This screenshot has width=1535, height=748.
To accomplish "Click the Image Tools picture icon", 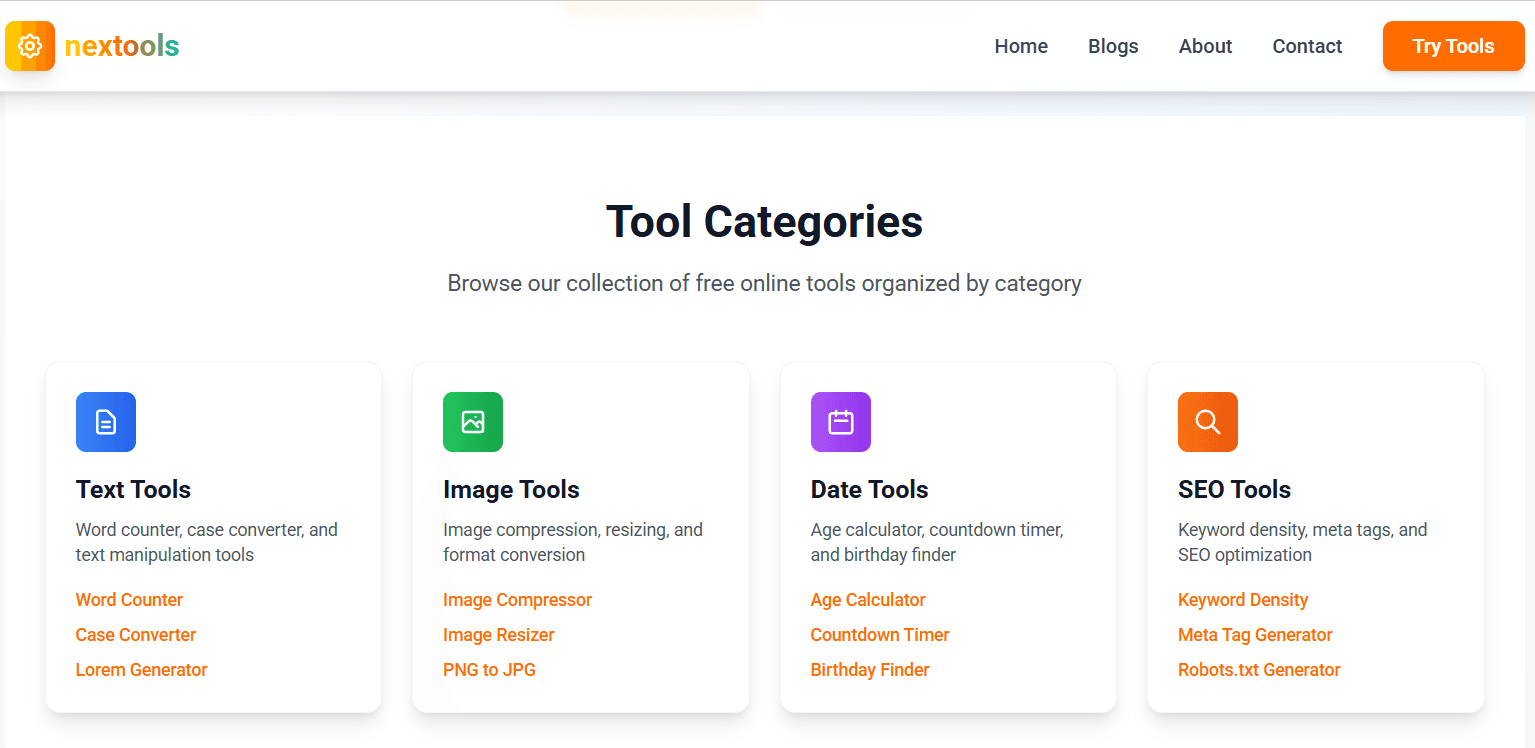I will (x=472, y=422).
